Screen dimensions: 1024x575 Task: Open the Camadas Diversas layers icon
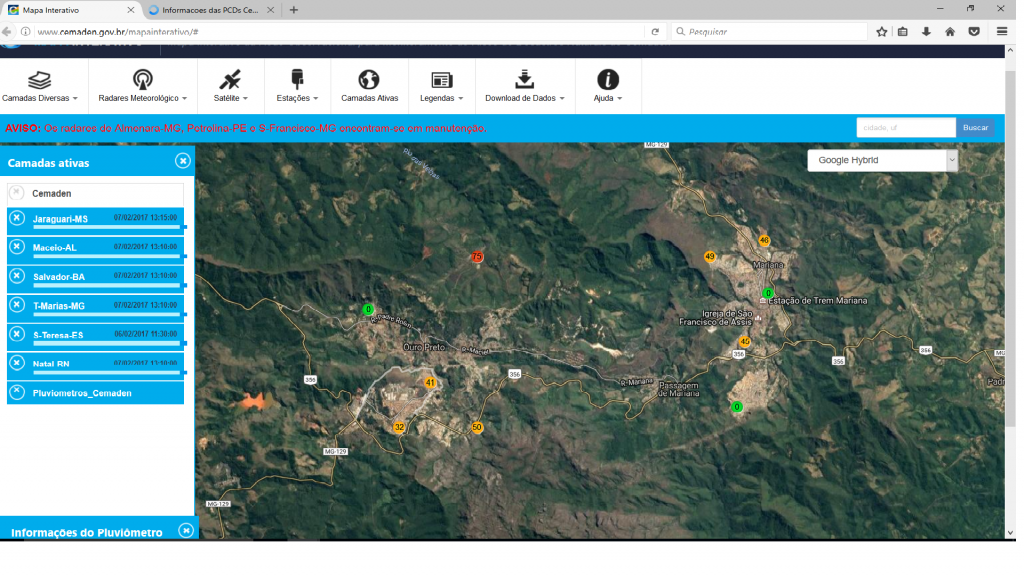click(x=39, y=80)
